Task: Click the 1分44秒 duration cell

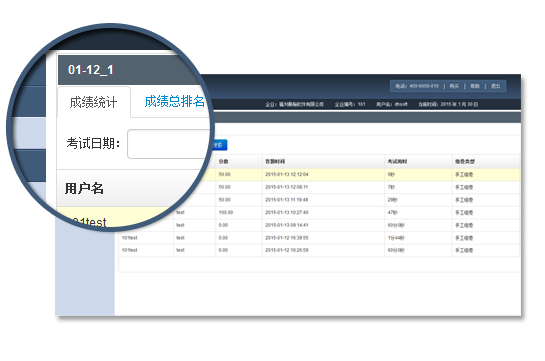Action: [396, 238]
